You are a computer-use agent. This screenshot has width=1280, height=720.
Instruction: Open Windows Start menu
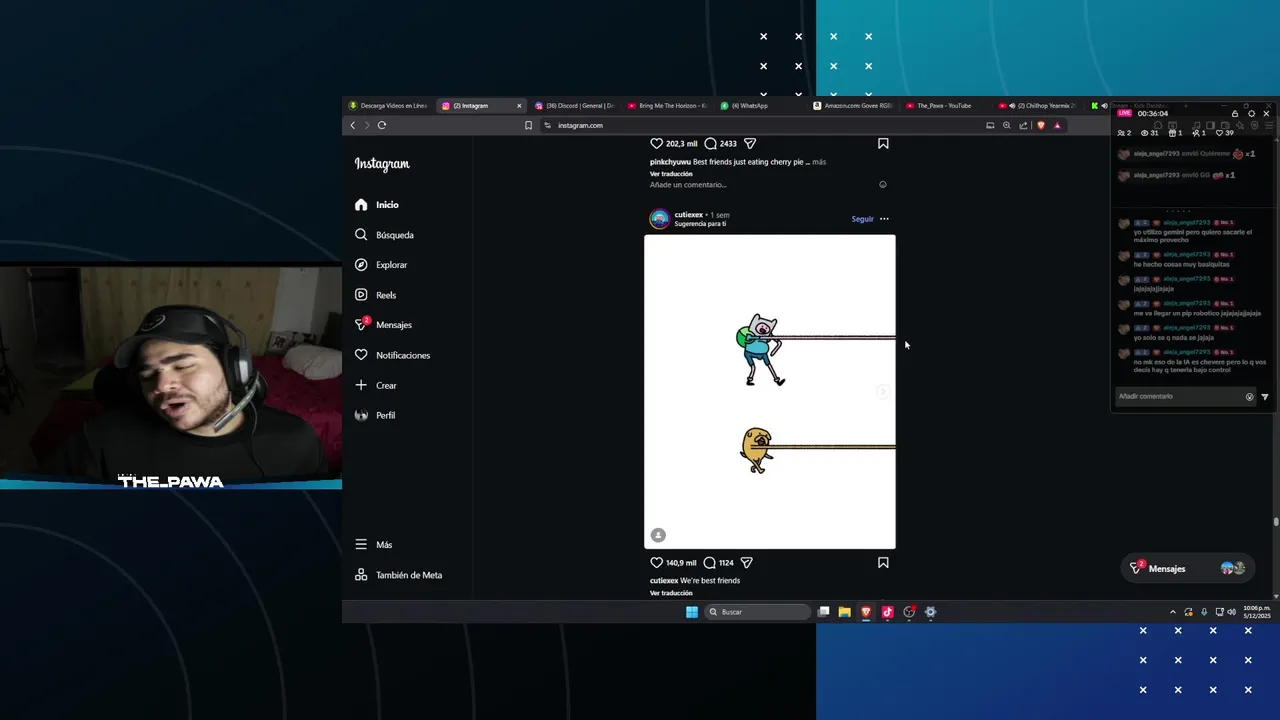tap(692, 612)
